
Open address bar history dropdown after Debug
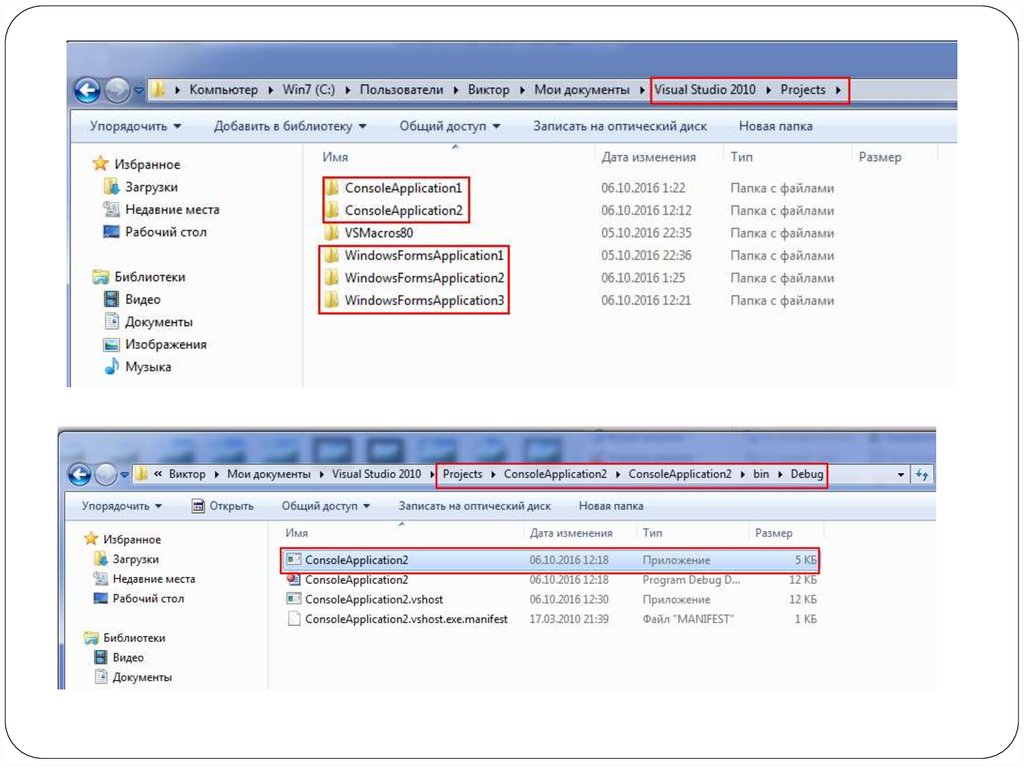(901, 474)
